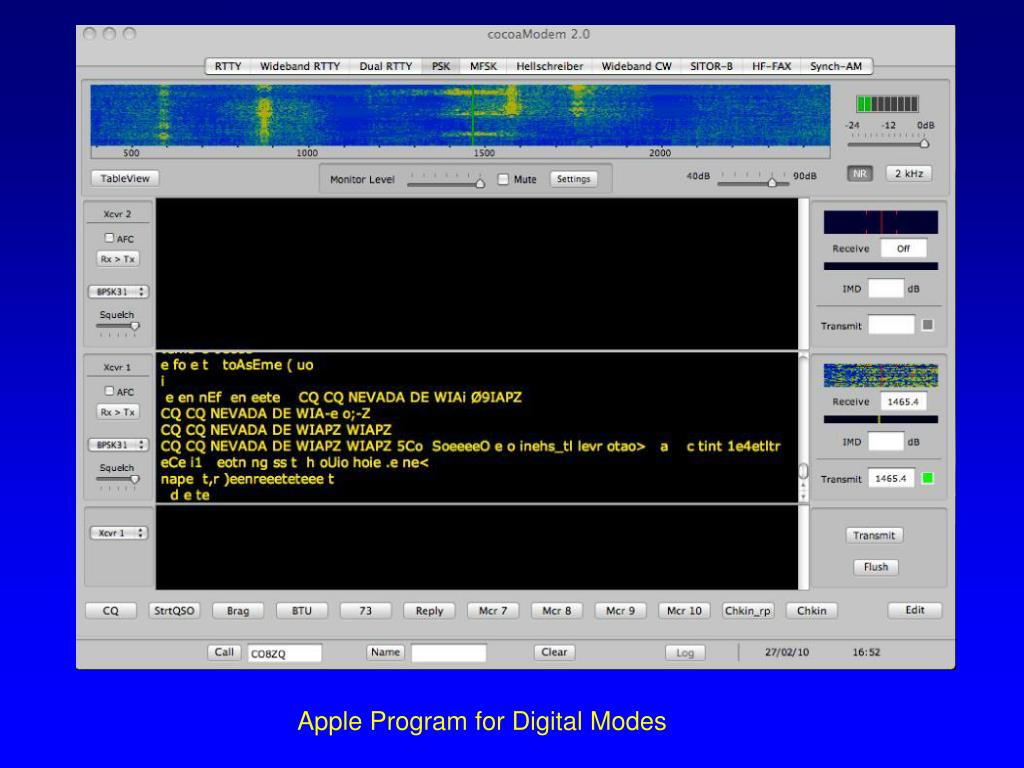1024x768 pixels.
Task: Click the Xcvr 1 Receive field showing 1465.4
Action: [x=903, y=402]
